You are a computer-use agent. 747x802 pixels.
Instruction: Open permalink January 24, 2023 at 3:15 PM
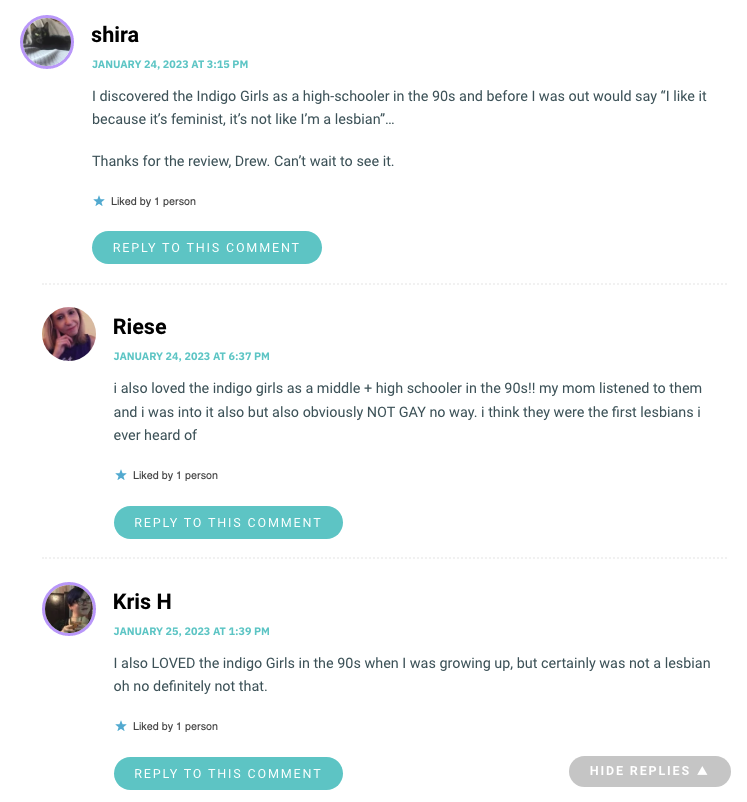click(170, 64)
